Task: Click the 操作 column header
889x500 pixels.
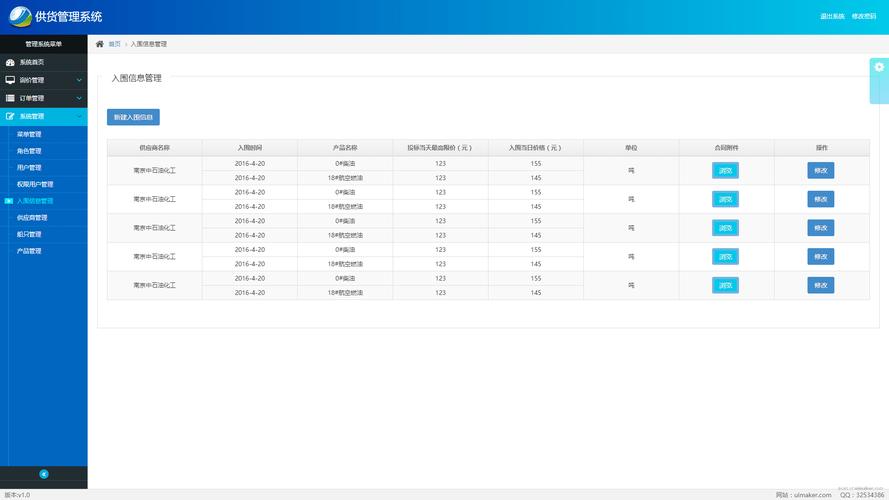Action: [822, 148]
